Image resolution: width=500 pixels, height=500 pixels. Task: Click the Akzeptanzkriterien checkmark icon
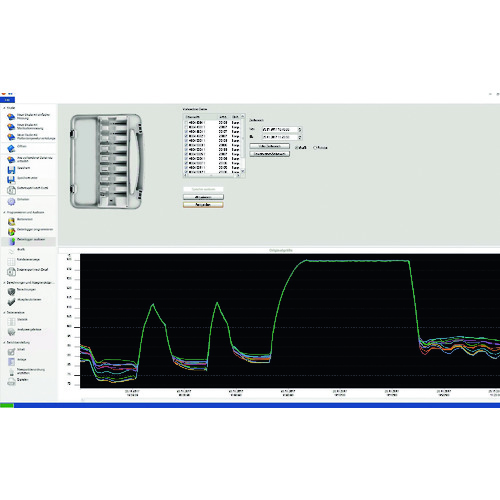point(11,302)
